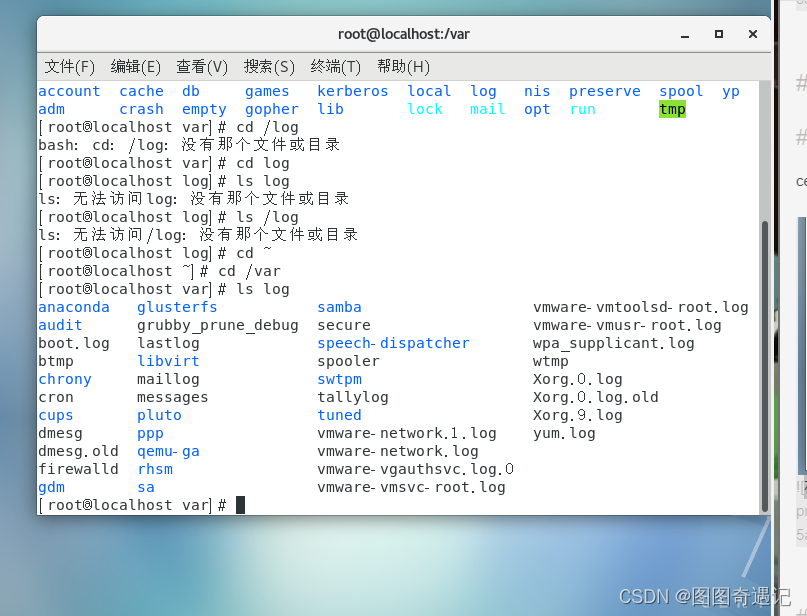Viewport: 807px width, 616px height.
Task: Minimize the terminal window
Action: click(686, 34)
